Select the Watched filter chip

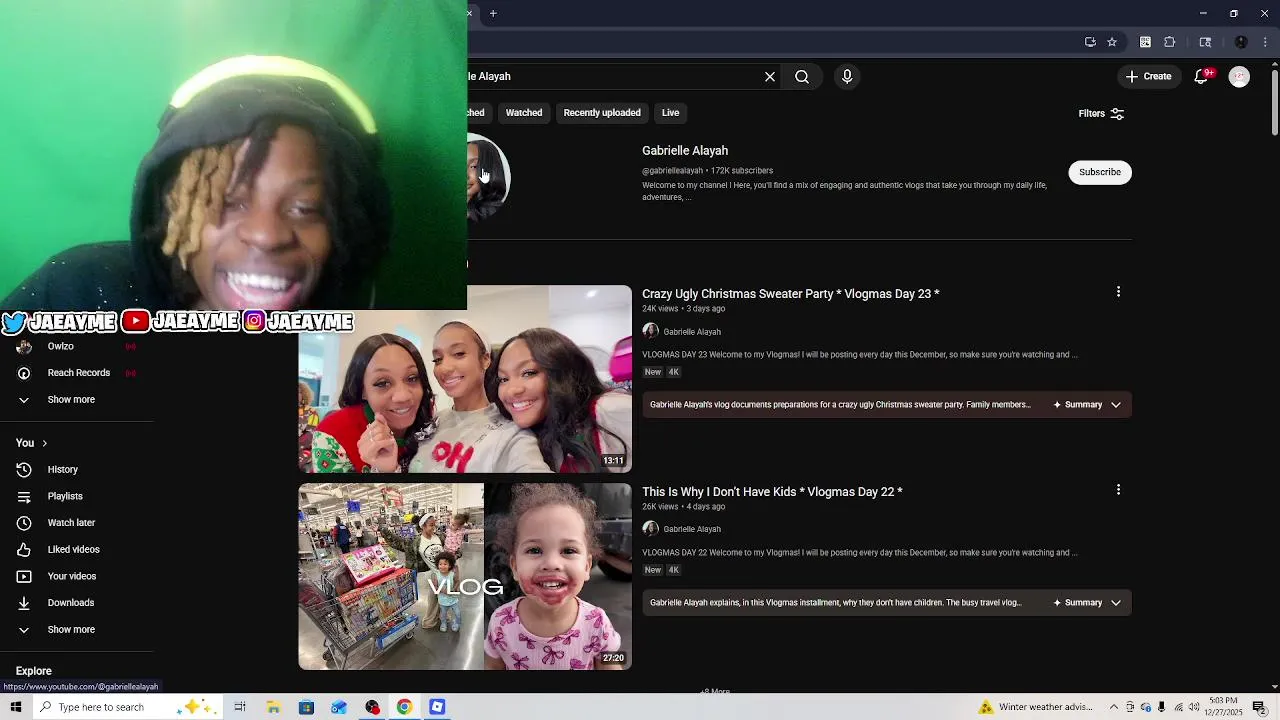(x=524, y=113)
